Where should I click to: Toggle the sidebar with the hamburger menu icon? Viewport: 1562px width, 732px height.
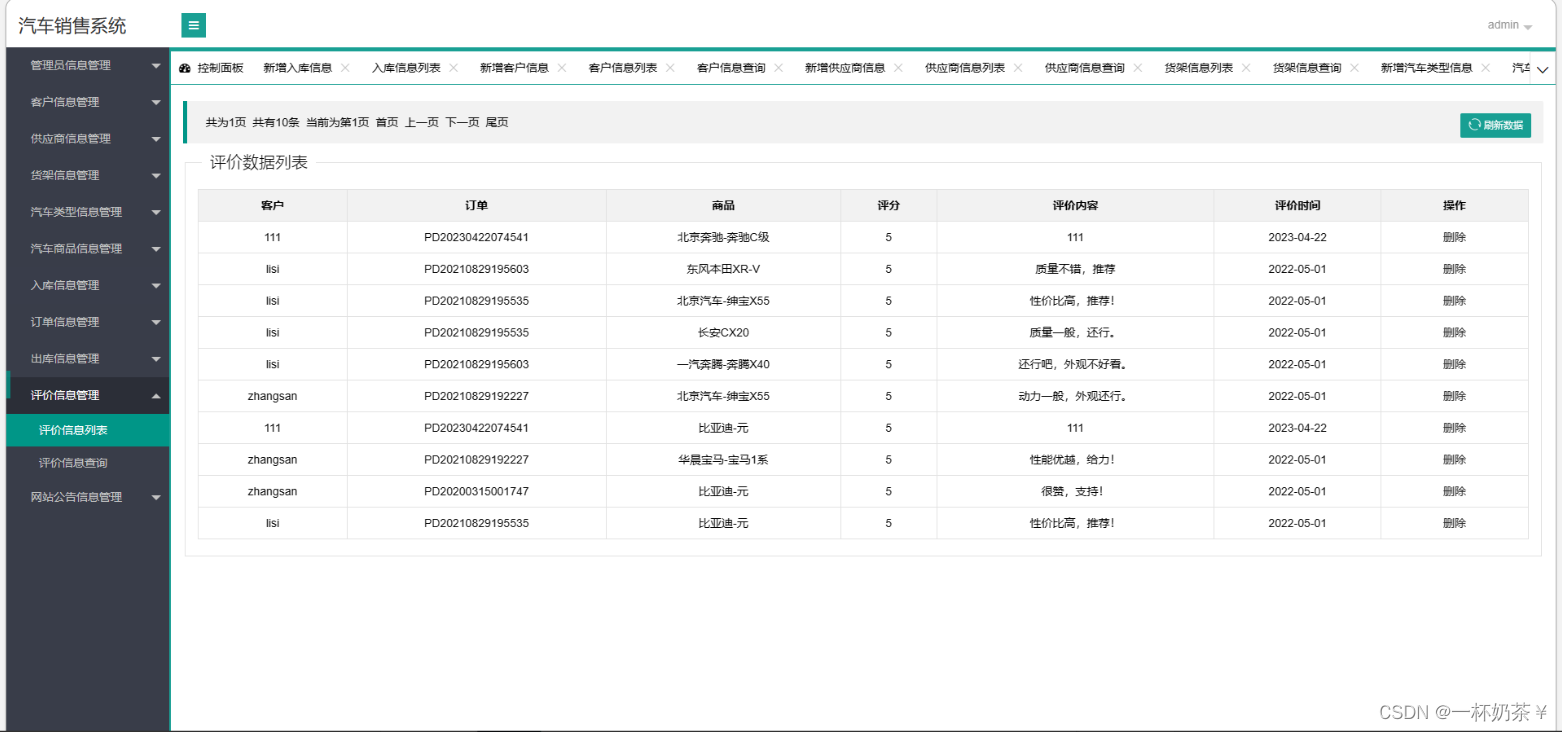[x=194, y=25]
